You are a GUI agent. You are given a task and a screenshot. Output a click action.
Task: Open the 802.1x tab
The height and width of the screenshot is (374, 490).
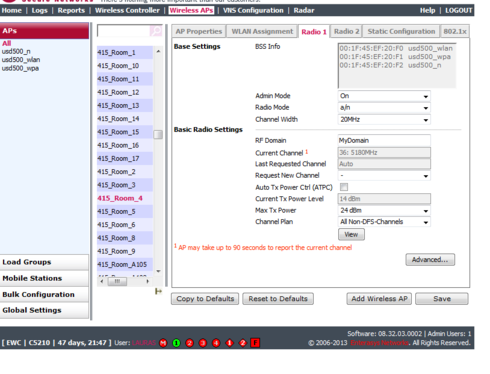point(455,31)
